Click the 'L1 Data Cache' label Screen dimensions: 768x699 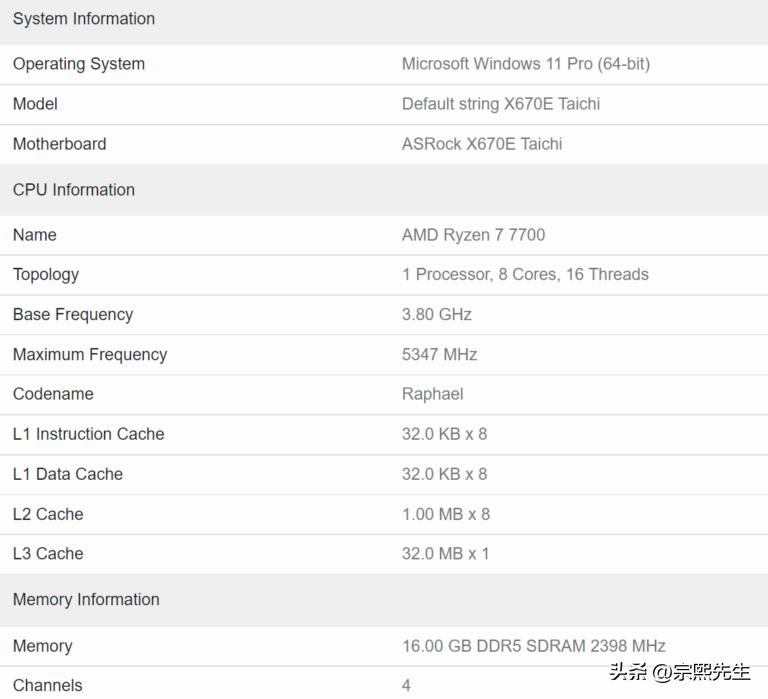coord(68,475)
